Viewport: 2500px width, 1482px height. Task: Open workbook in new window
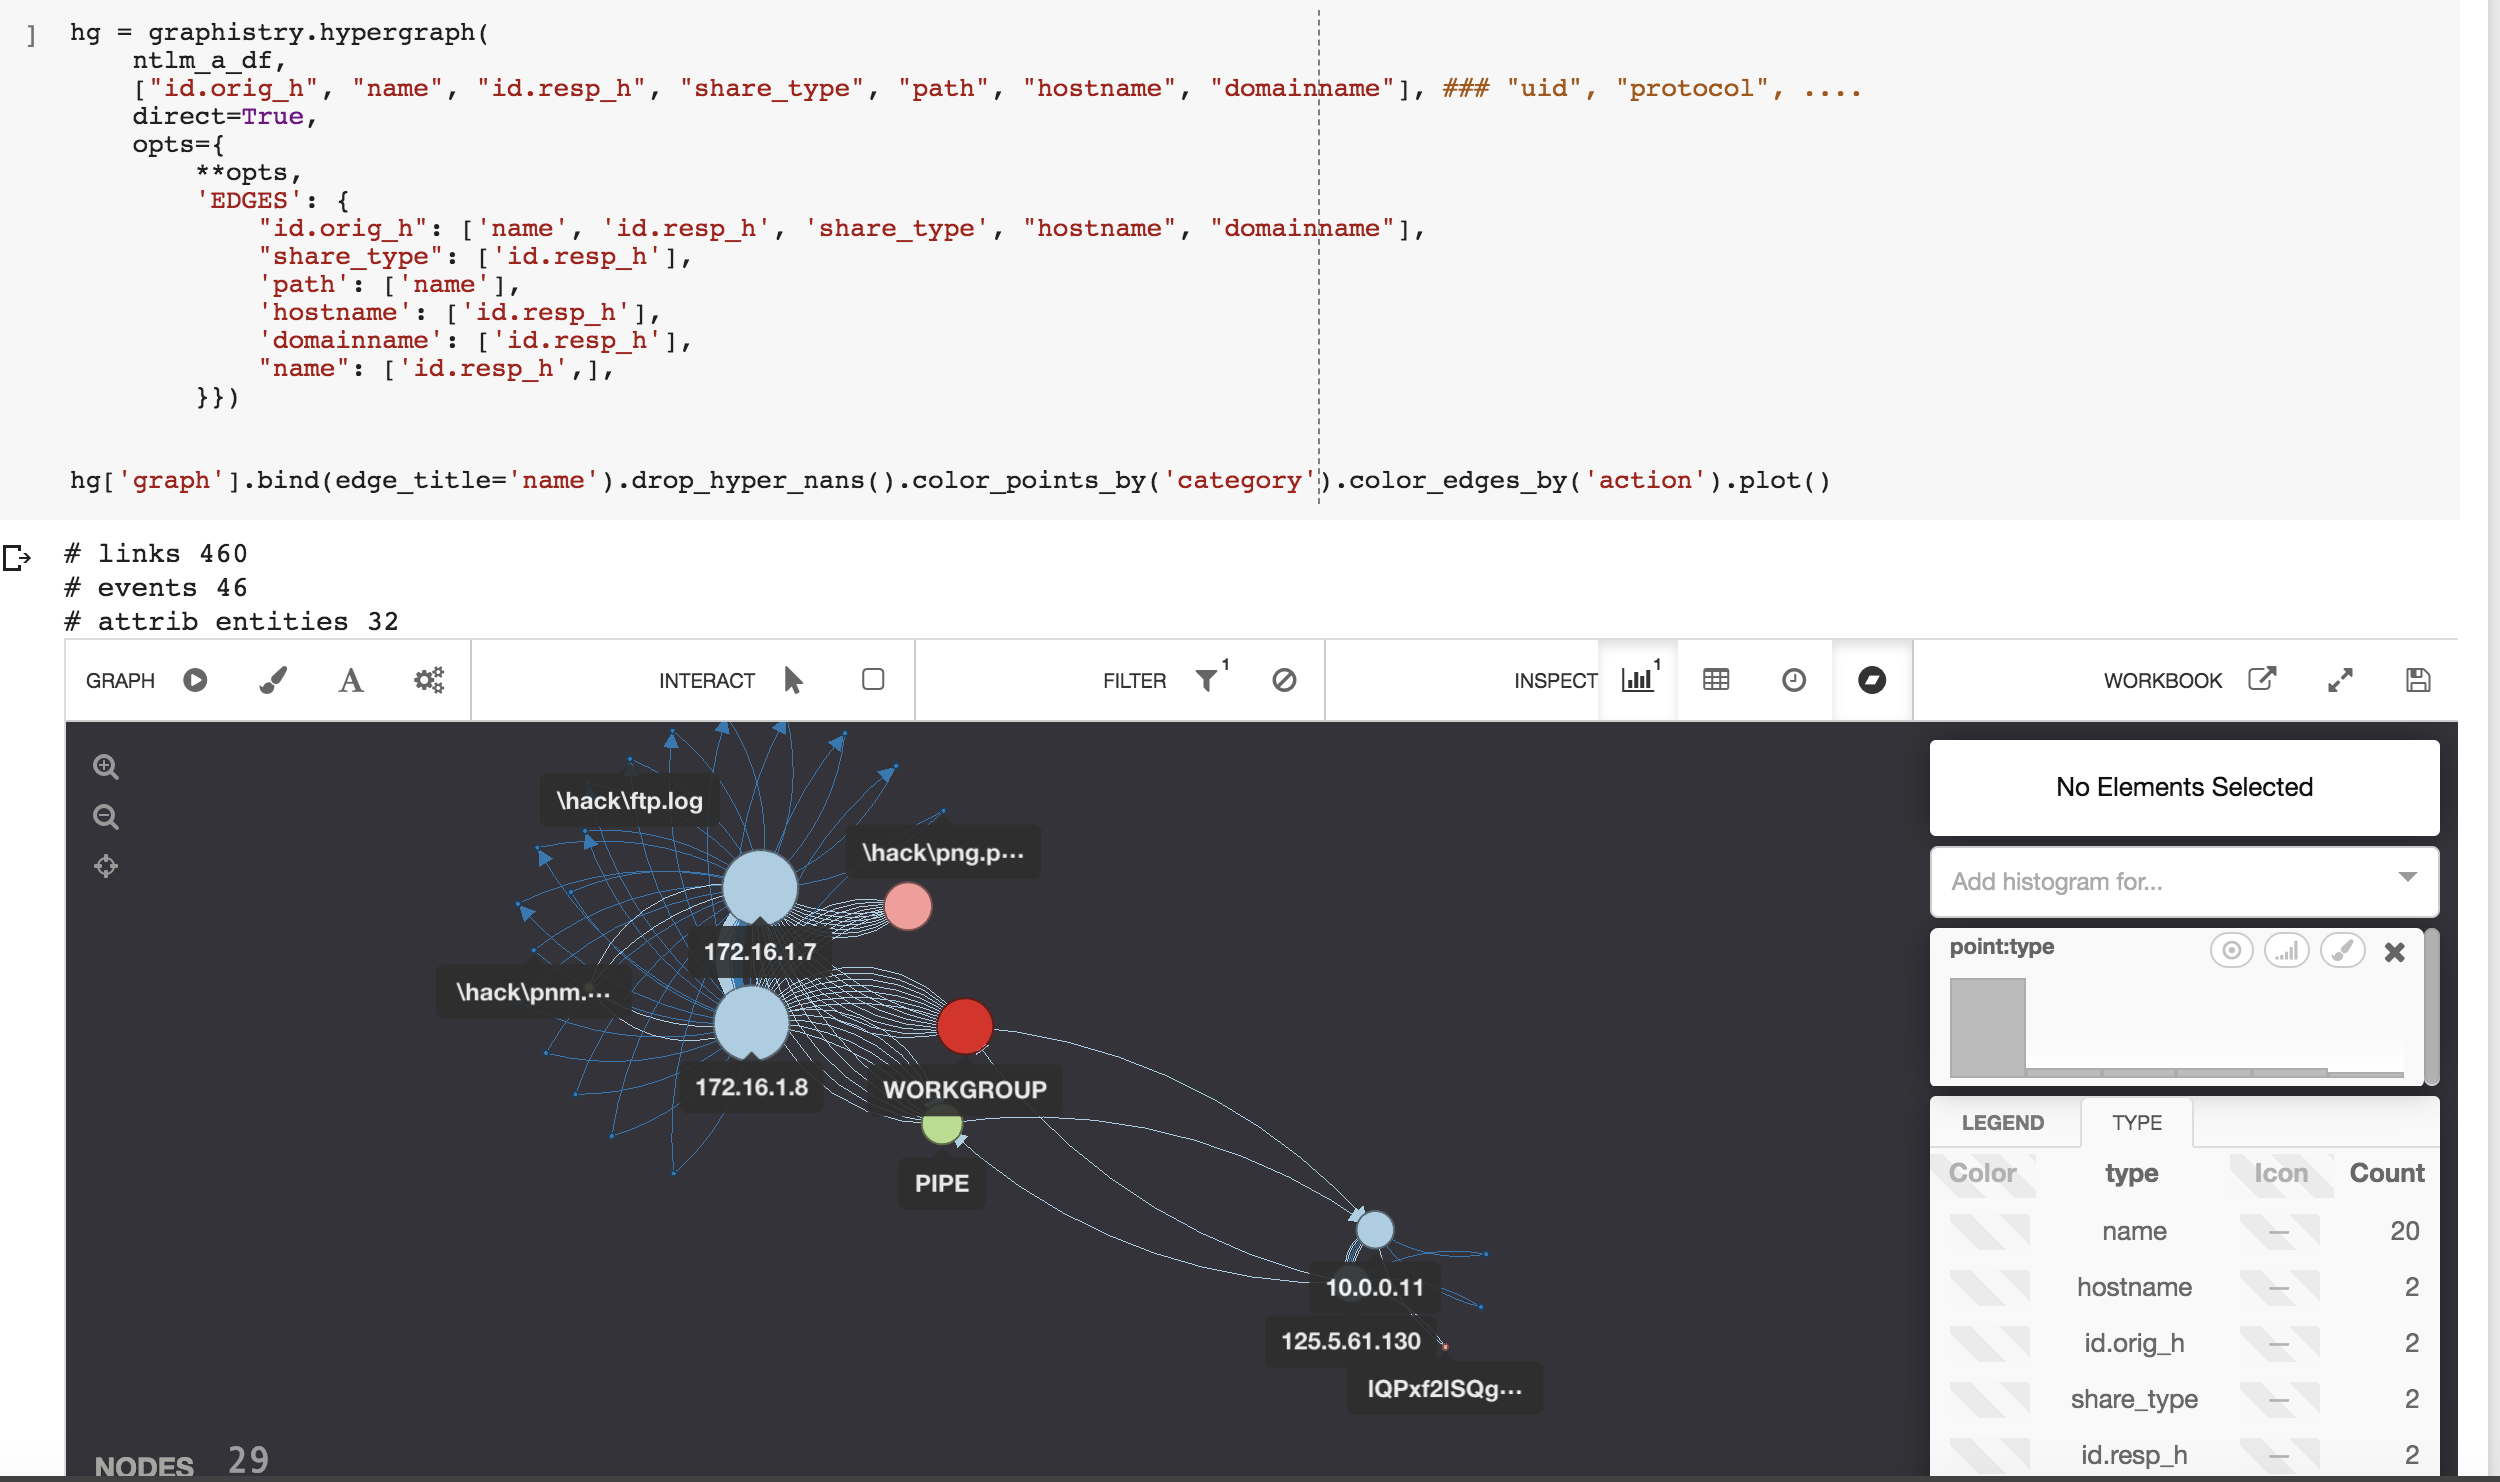[2262, 680]
